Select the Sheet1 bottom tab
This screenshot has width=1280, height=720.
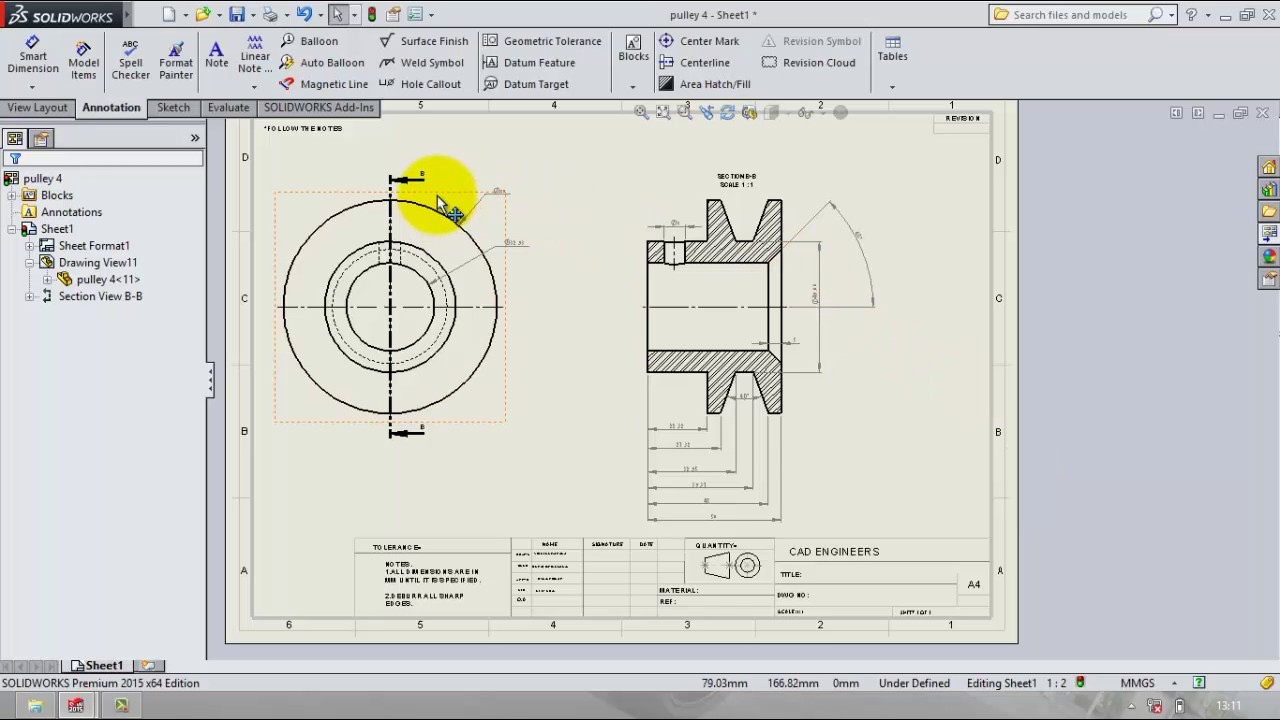click(97, 666)
